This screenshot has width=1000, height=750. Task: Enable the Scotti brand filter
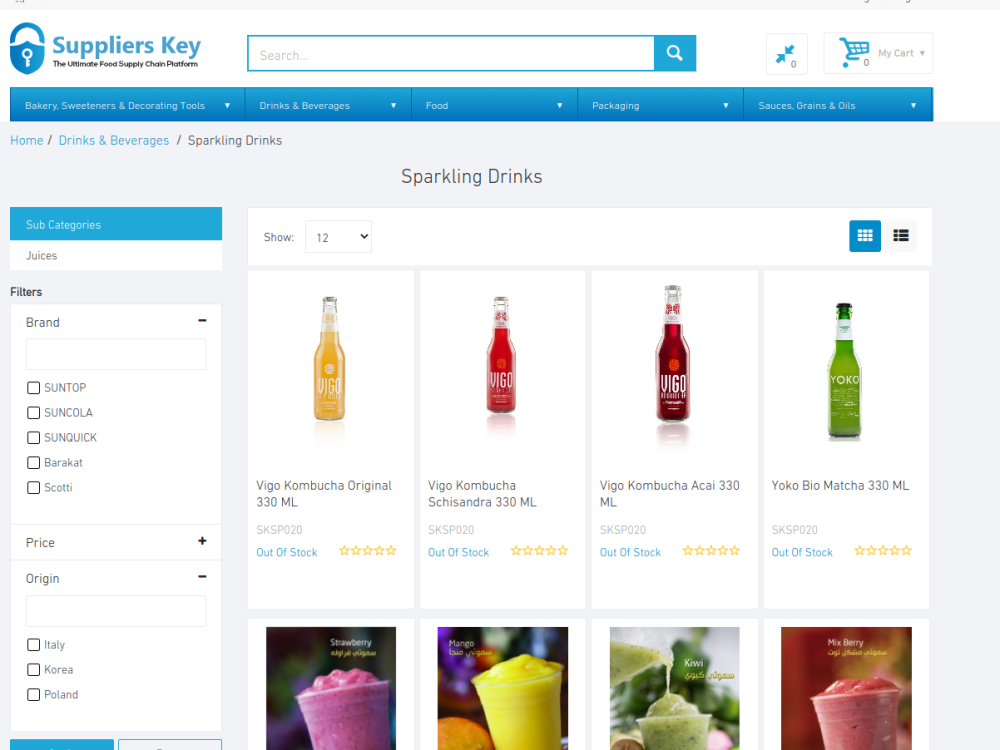[34, 487]
